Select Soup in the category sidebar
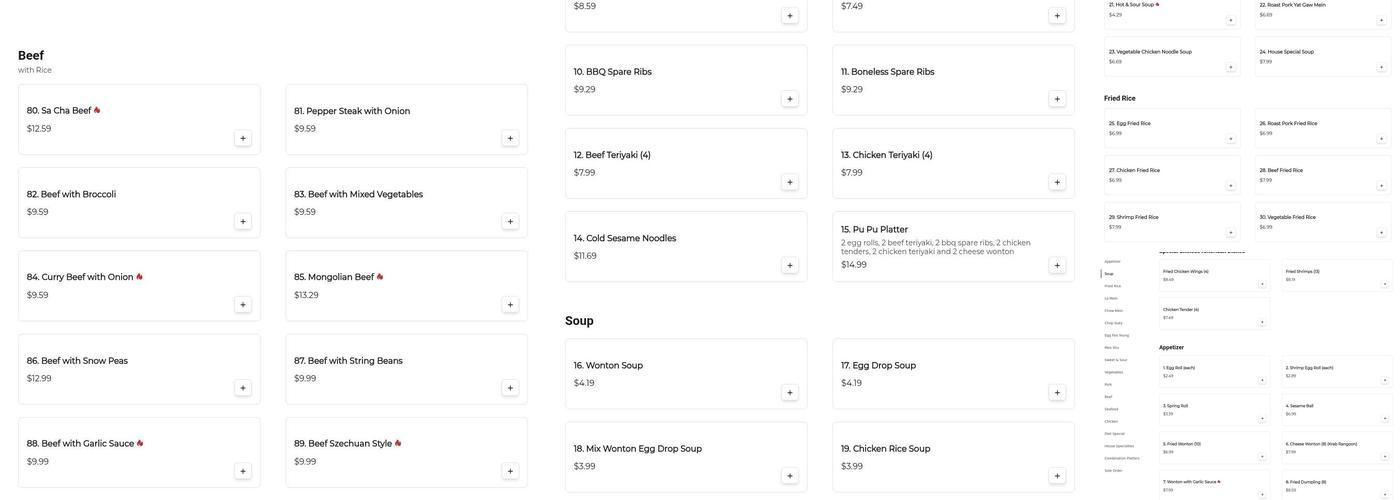 1109,274
